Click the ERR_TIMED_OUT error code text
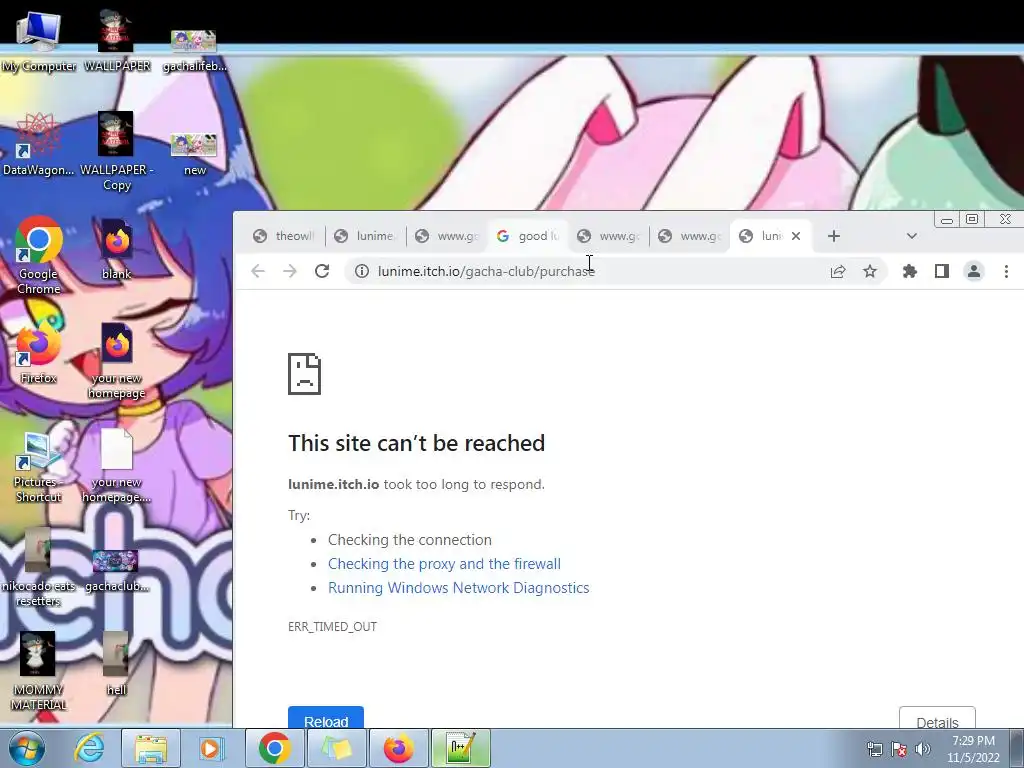Image resolution: width=1024 pixels, height=768 pixels. [332, 627]
